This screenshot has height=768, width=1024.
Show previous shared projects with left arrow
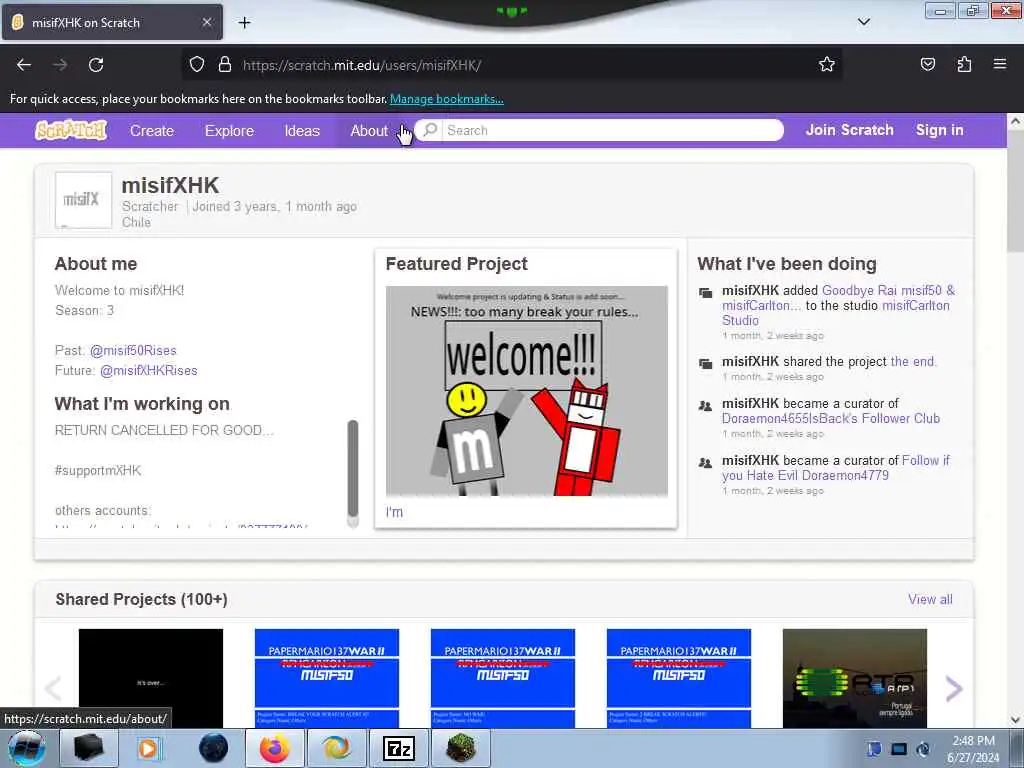tap(54, 688)
